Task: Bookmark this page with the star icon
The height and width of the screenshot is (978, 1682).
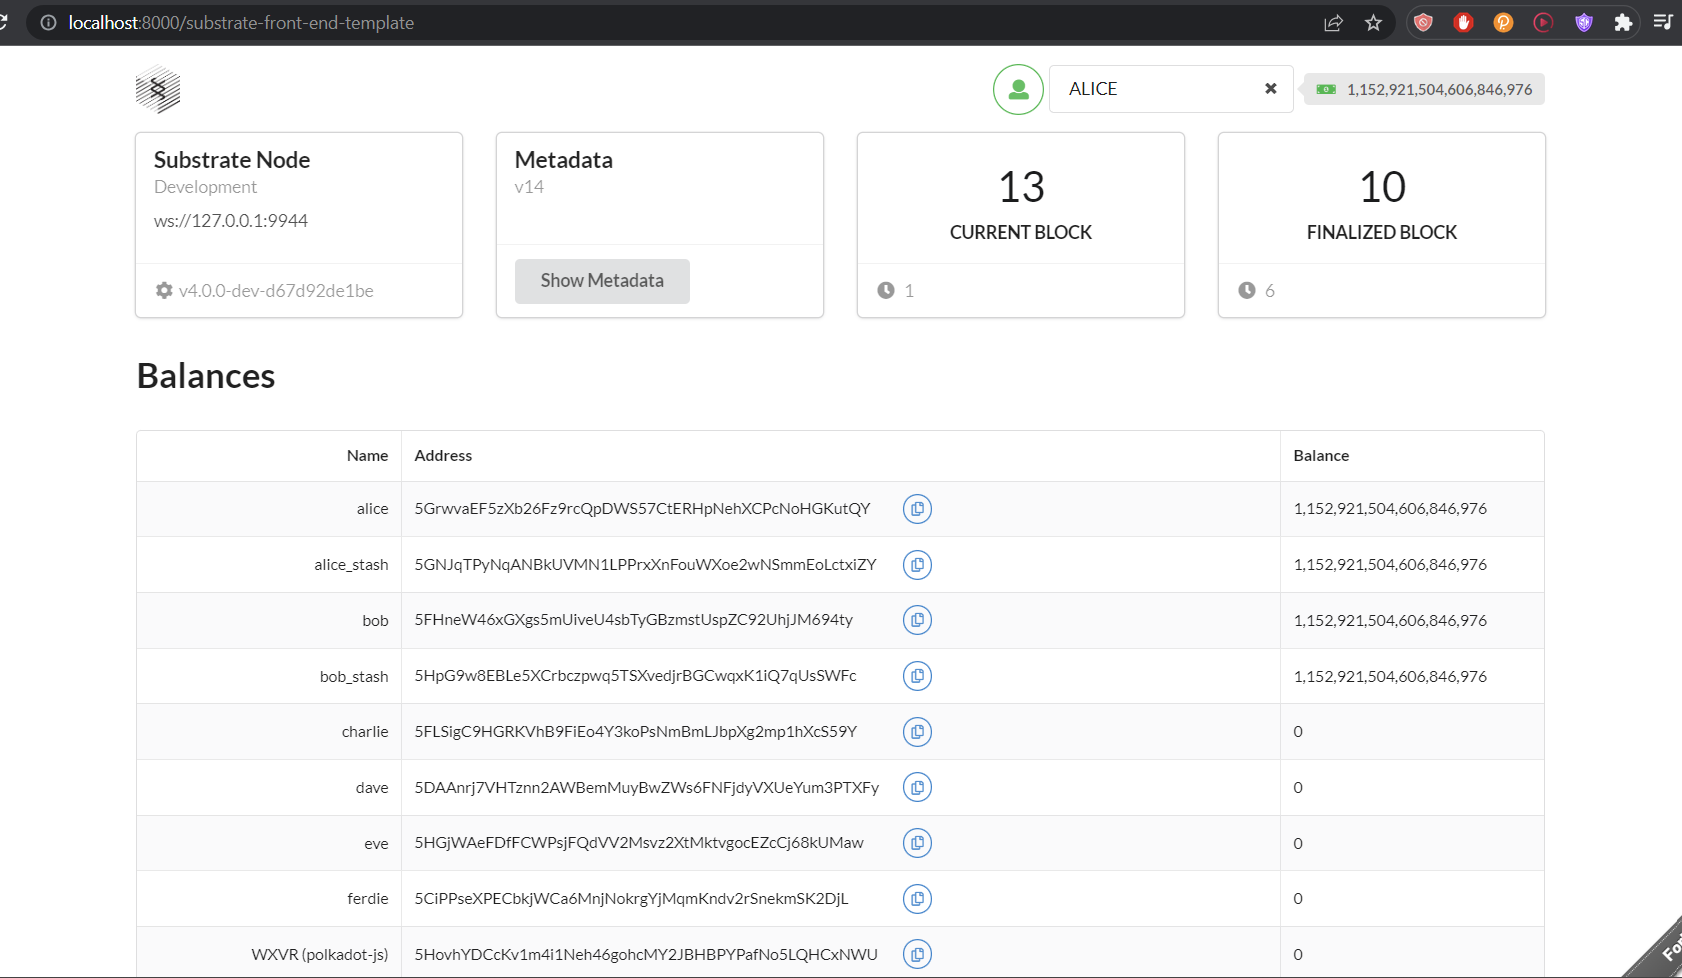Action: click(1373, 22)
